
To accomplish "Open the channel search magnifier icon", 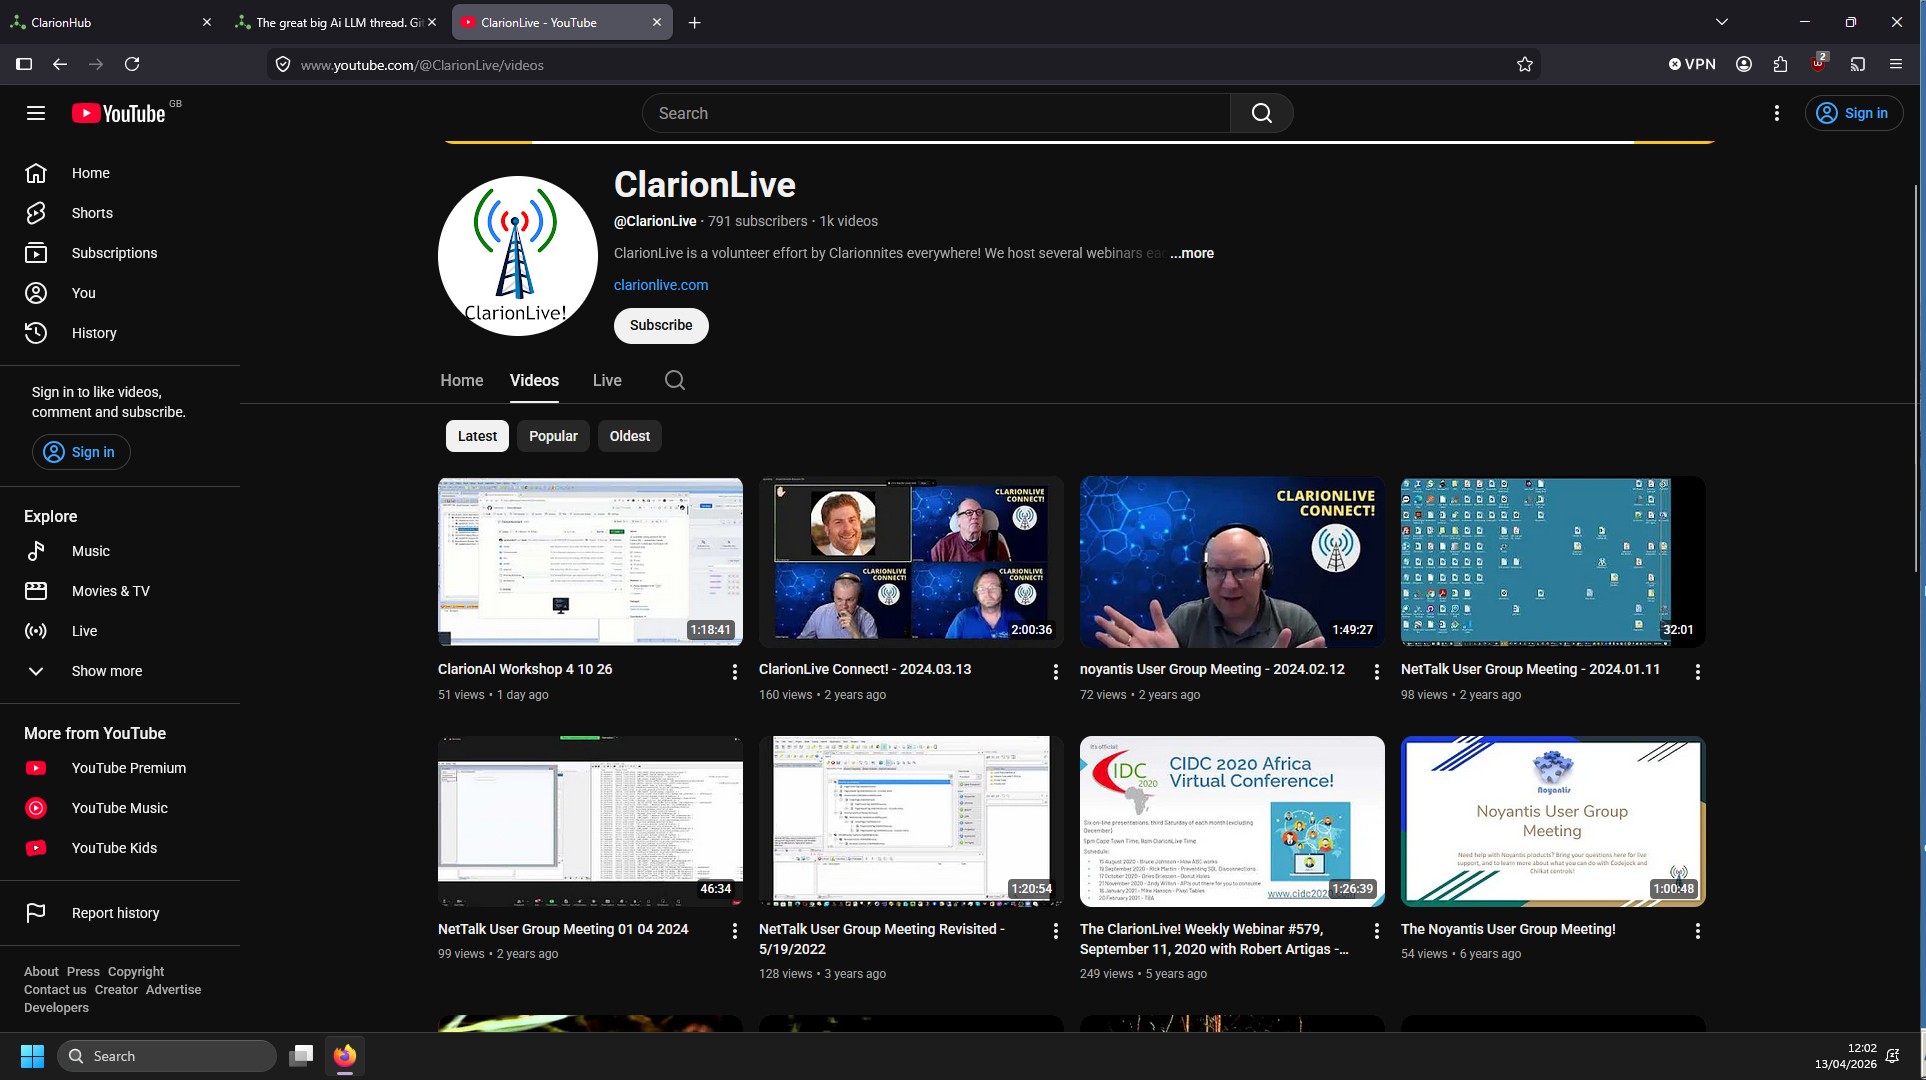I will (x=675, y=380).
